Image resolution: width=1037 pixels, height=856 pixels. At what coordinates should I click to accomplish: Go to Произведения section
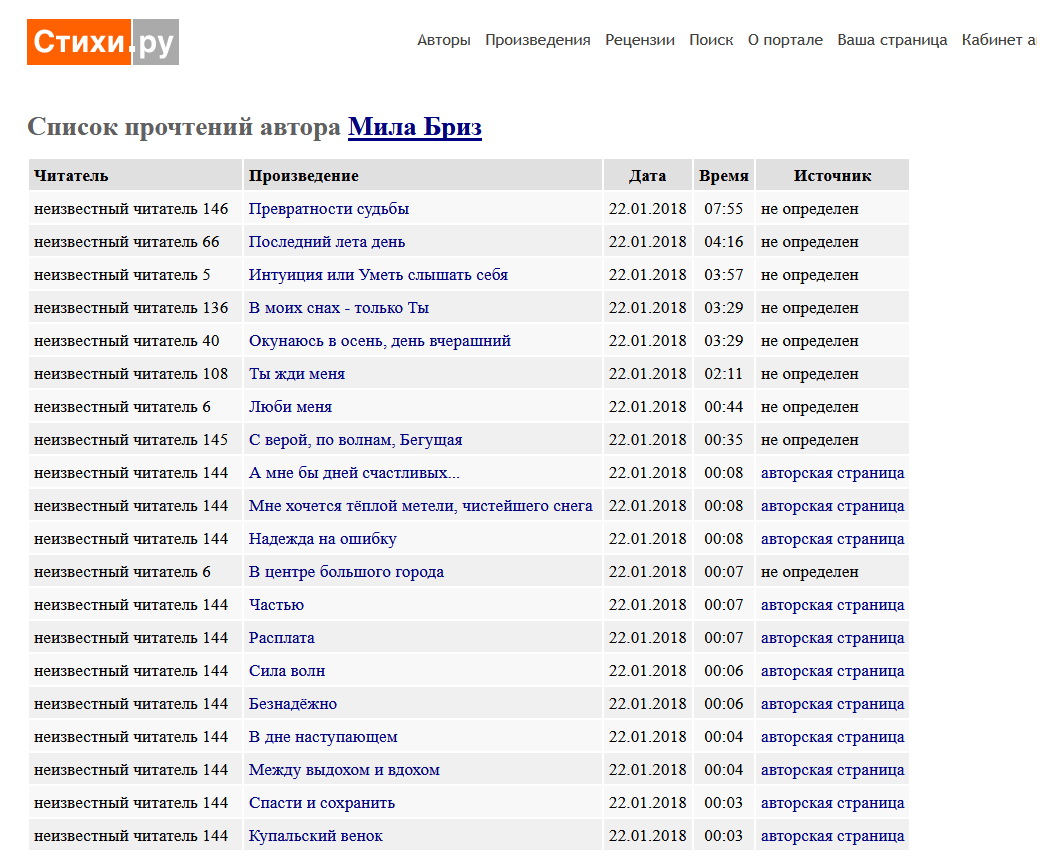pyautogui.click(x=537, y=40)
